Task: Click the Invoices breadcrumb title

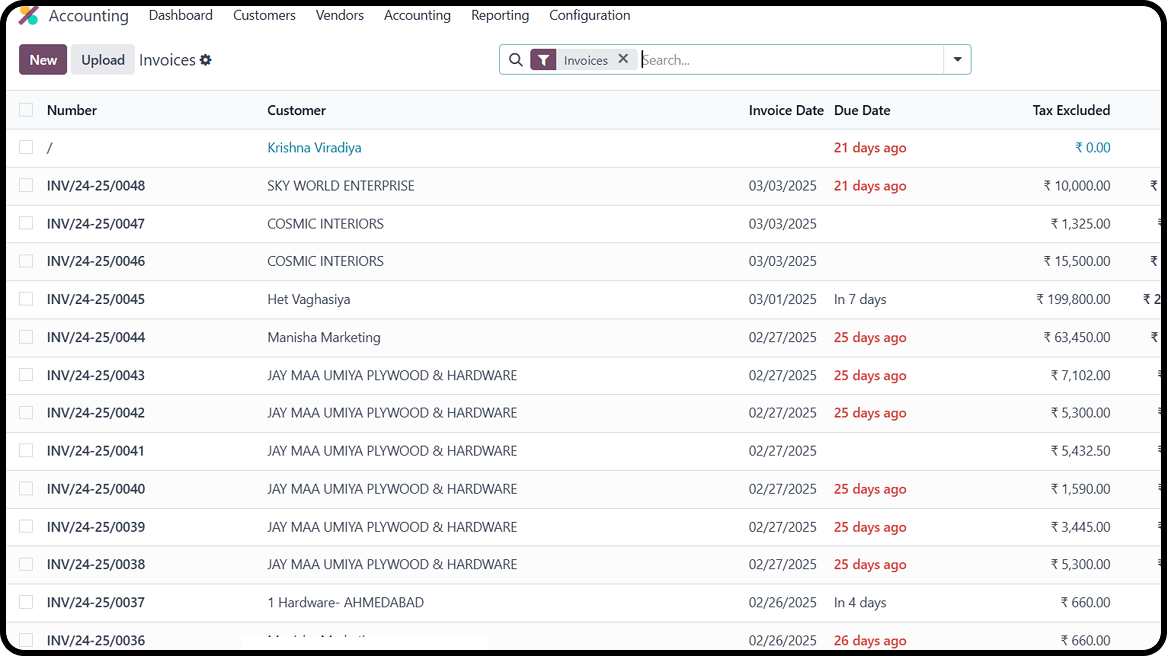Action: (x=167, y=60)
